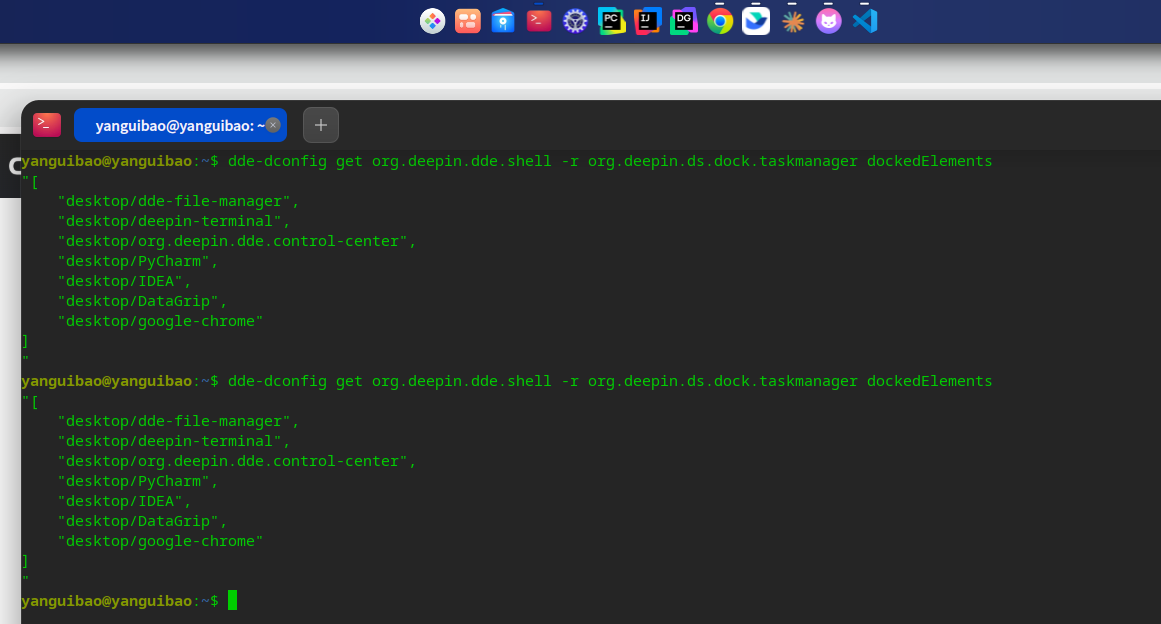Open the multitasking view dock icon
1161x624 pixels.
click(468, 21)
